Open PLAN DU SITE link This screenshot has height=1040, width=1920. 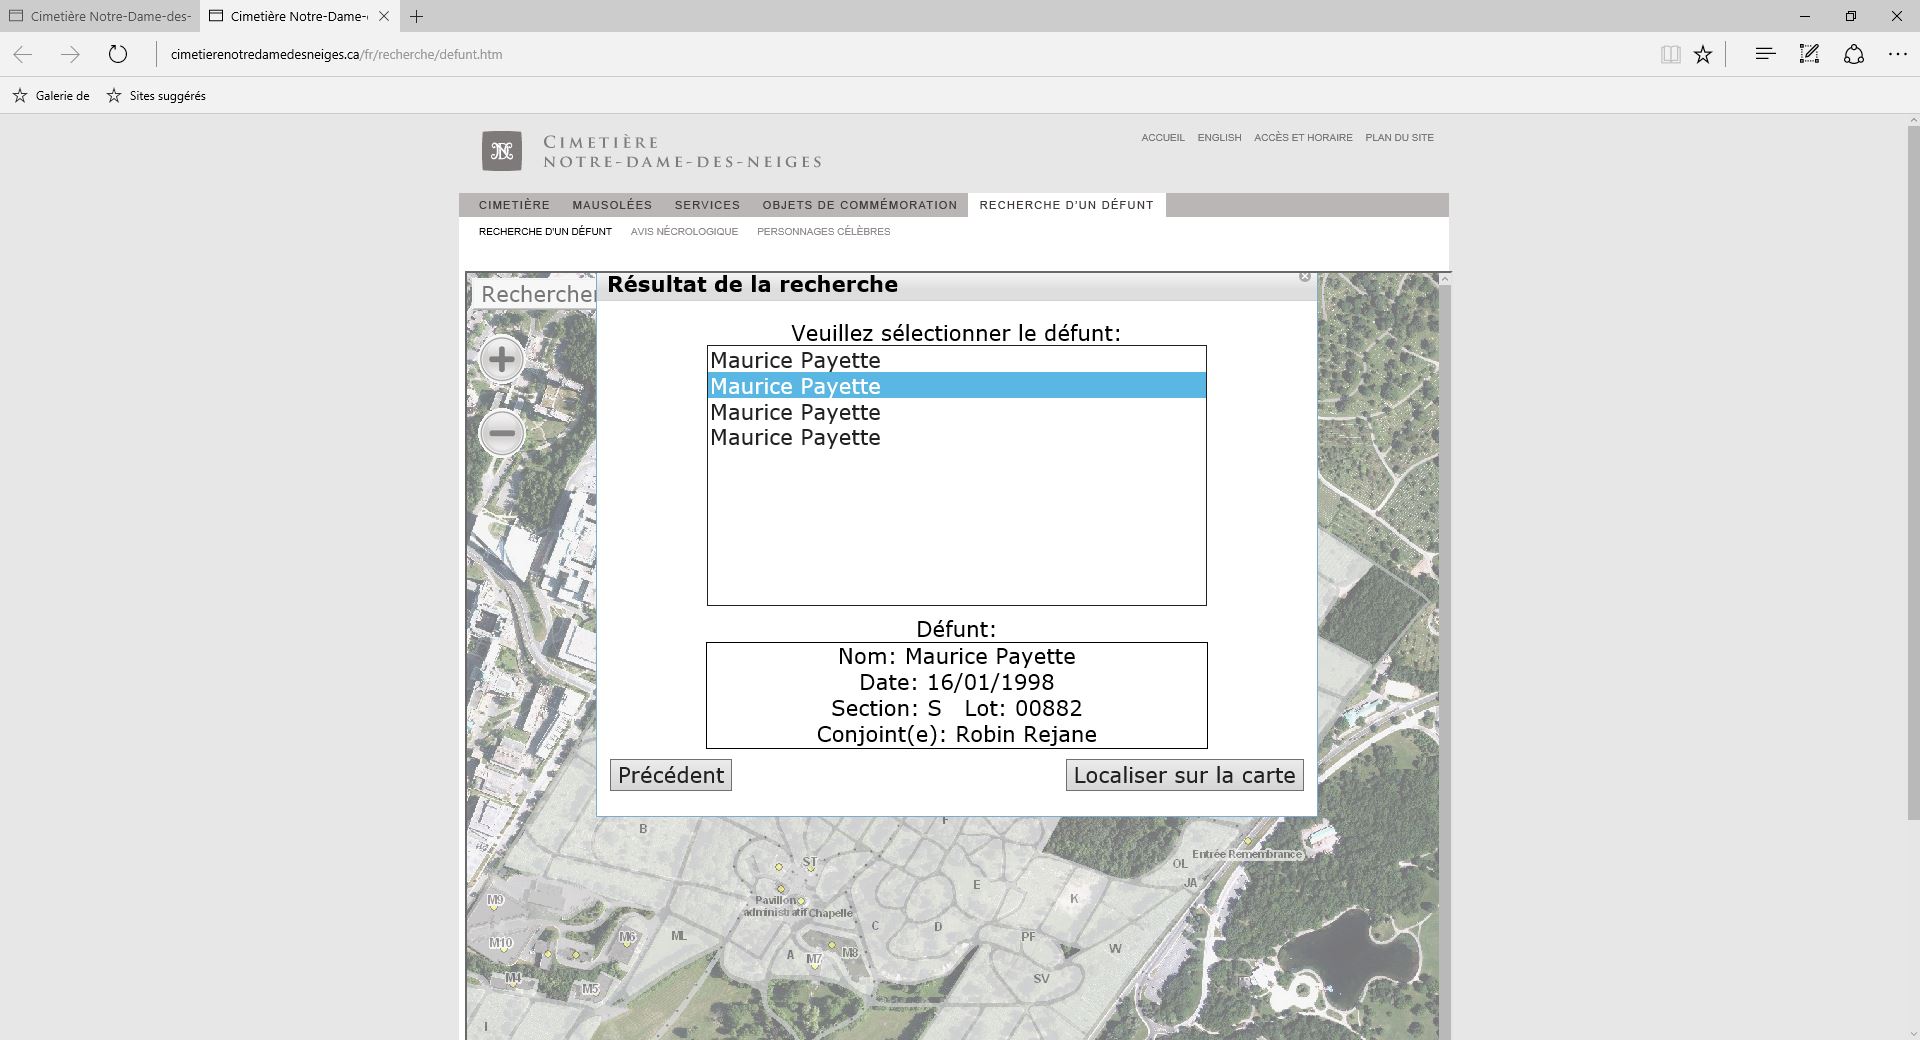[x=1399, y=138]
